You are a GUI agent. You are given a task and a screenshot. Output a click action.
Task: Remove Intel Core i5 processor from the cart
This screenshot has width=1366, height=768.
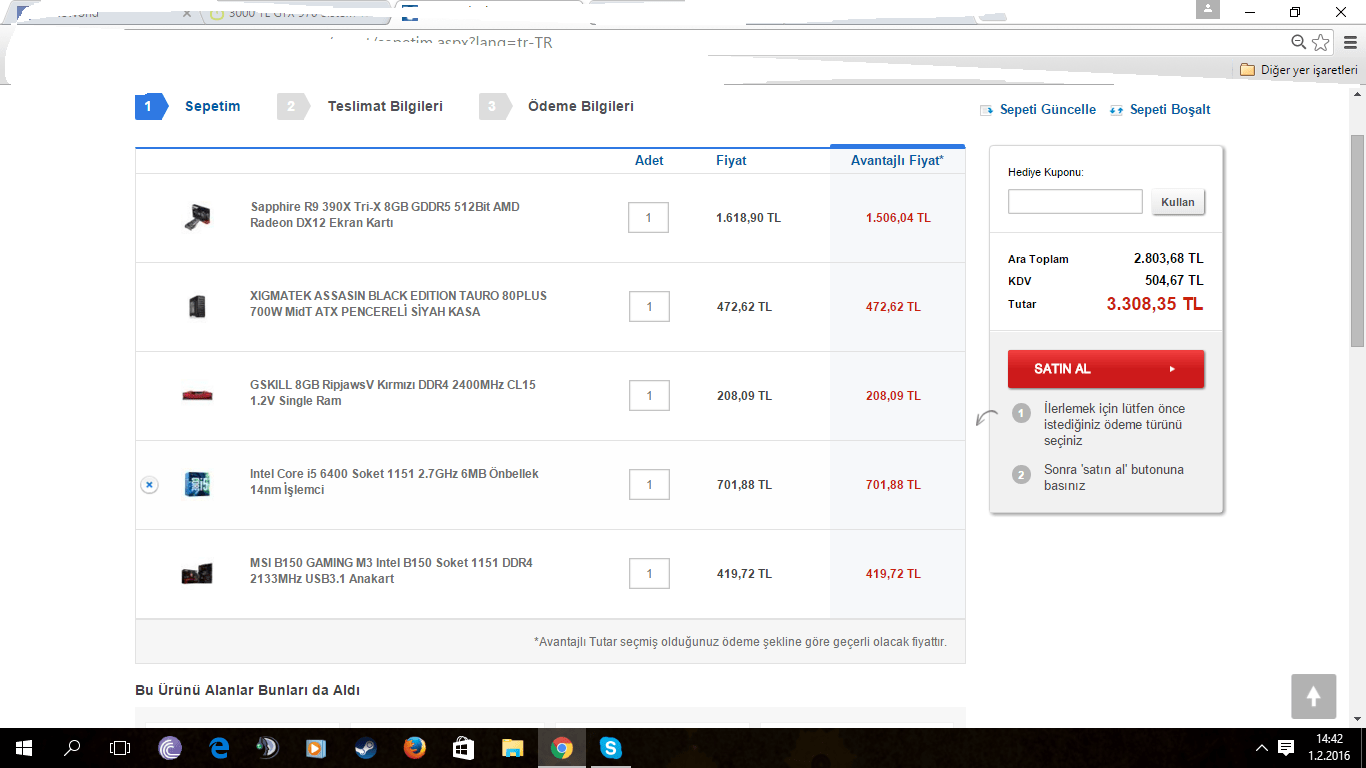pyautogui.click(x=148, y=485)
